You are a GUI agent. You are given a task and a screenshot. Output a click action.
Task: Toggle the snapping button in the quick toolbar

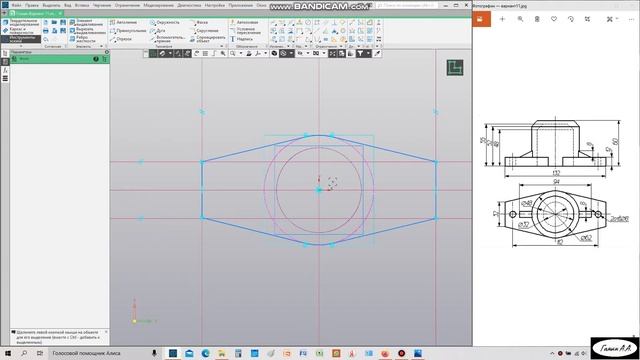[162, 53]
